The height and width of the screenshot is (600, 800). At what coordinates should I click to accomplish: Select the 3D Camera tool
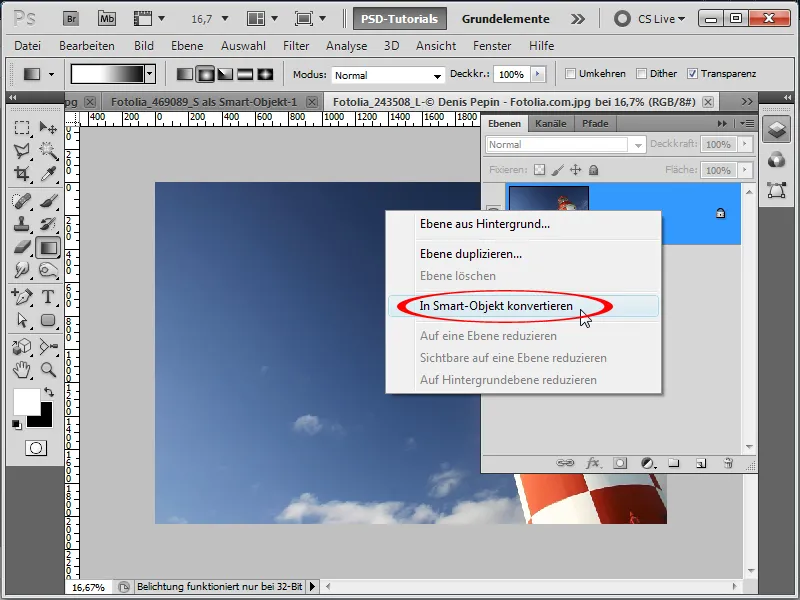point(48,347)
